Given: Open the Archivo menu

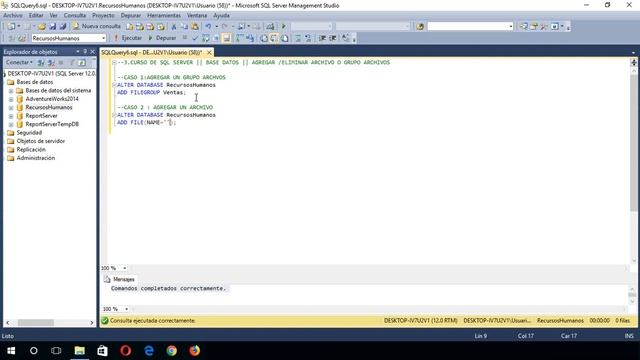Looking at the screenshot, I should (x=13, y=16).
